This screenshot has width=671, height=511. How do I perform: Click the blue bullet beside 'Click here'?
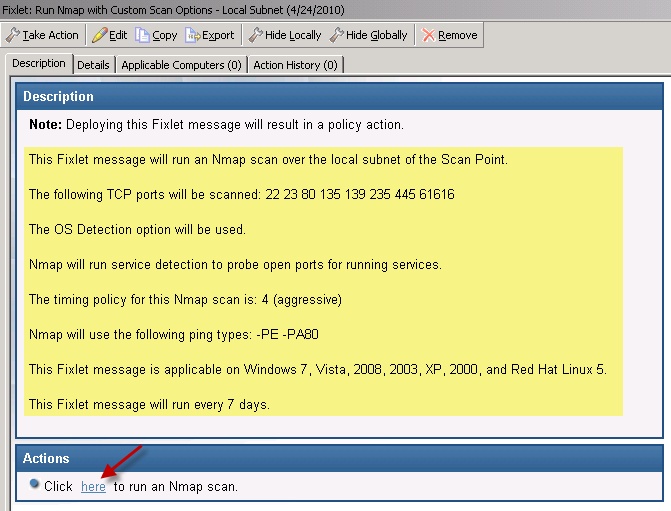pos(34,484)
